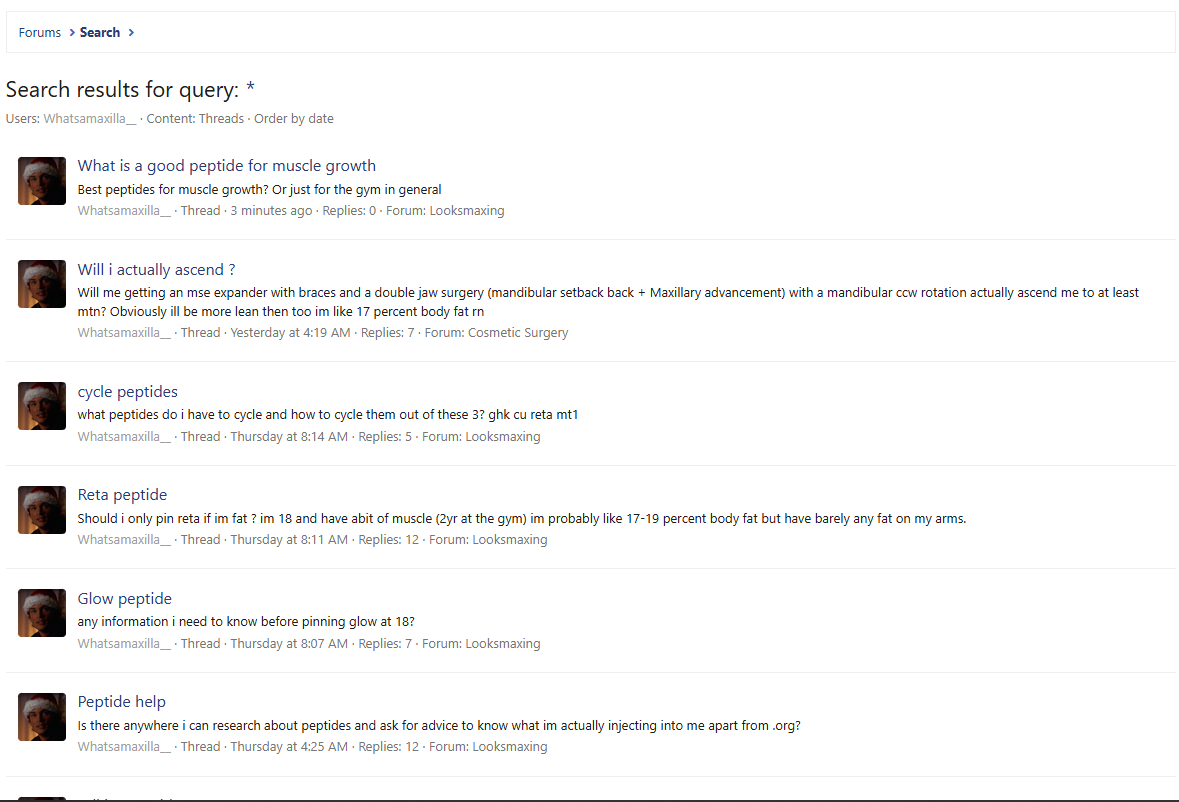The image size is (1179, 802).
Task: Click avatar beside 'Glow peptide' thread
Action: 42,613
